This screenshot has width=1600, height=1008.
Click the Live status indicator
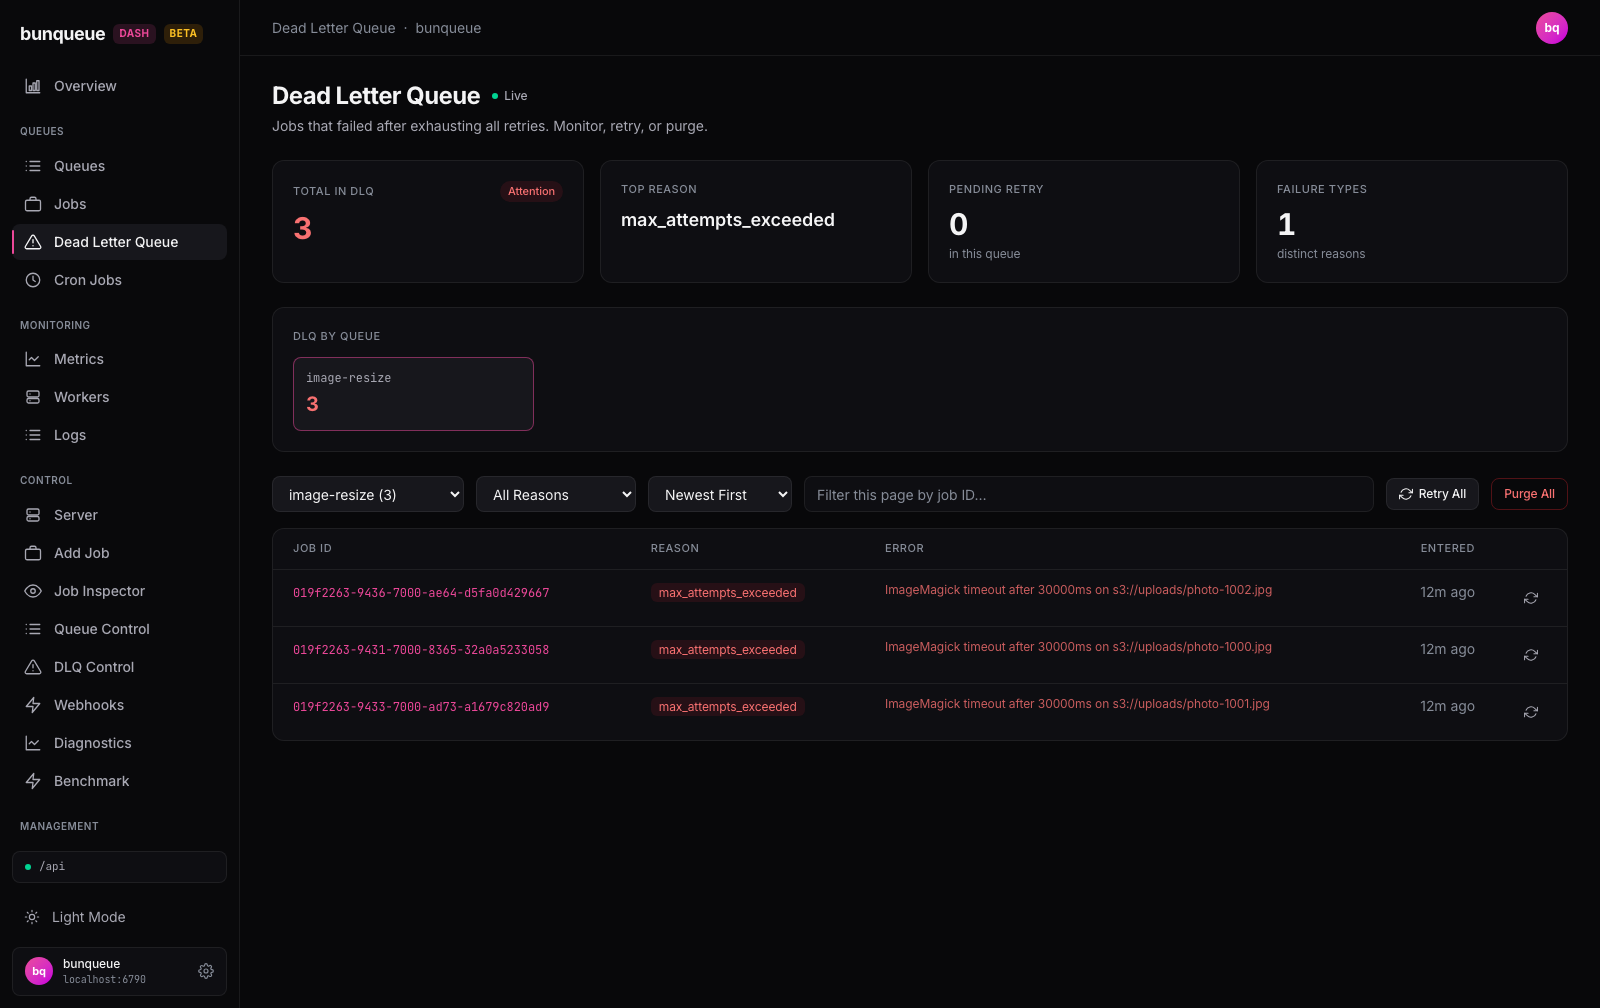[510, 96]
